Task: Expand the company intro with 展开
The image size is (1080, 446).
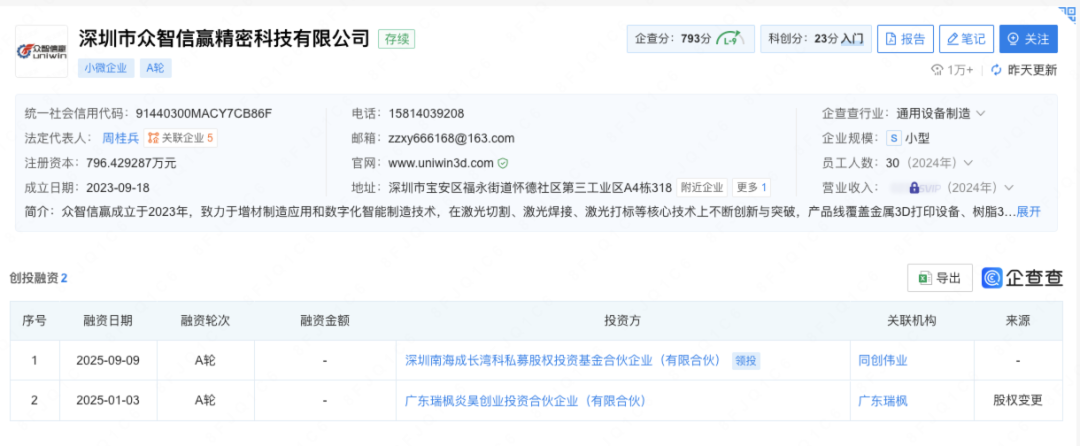Action: pos(1029,211)
